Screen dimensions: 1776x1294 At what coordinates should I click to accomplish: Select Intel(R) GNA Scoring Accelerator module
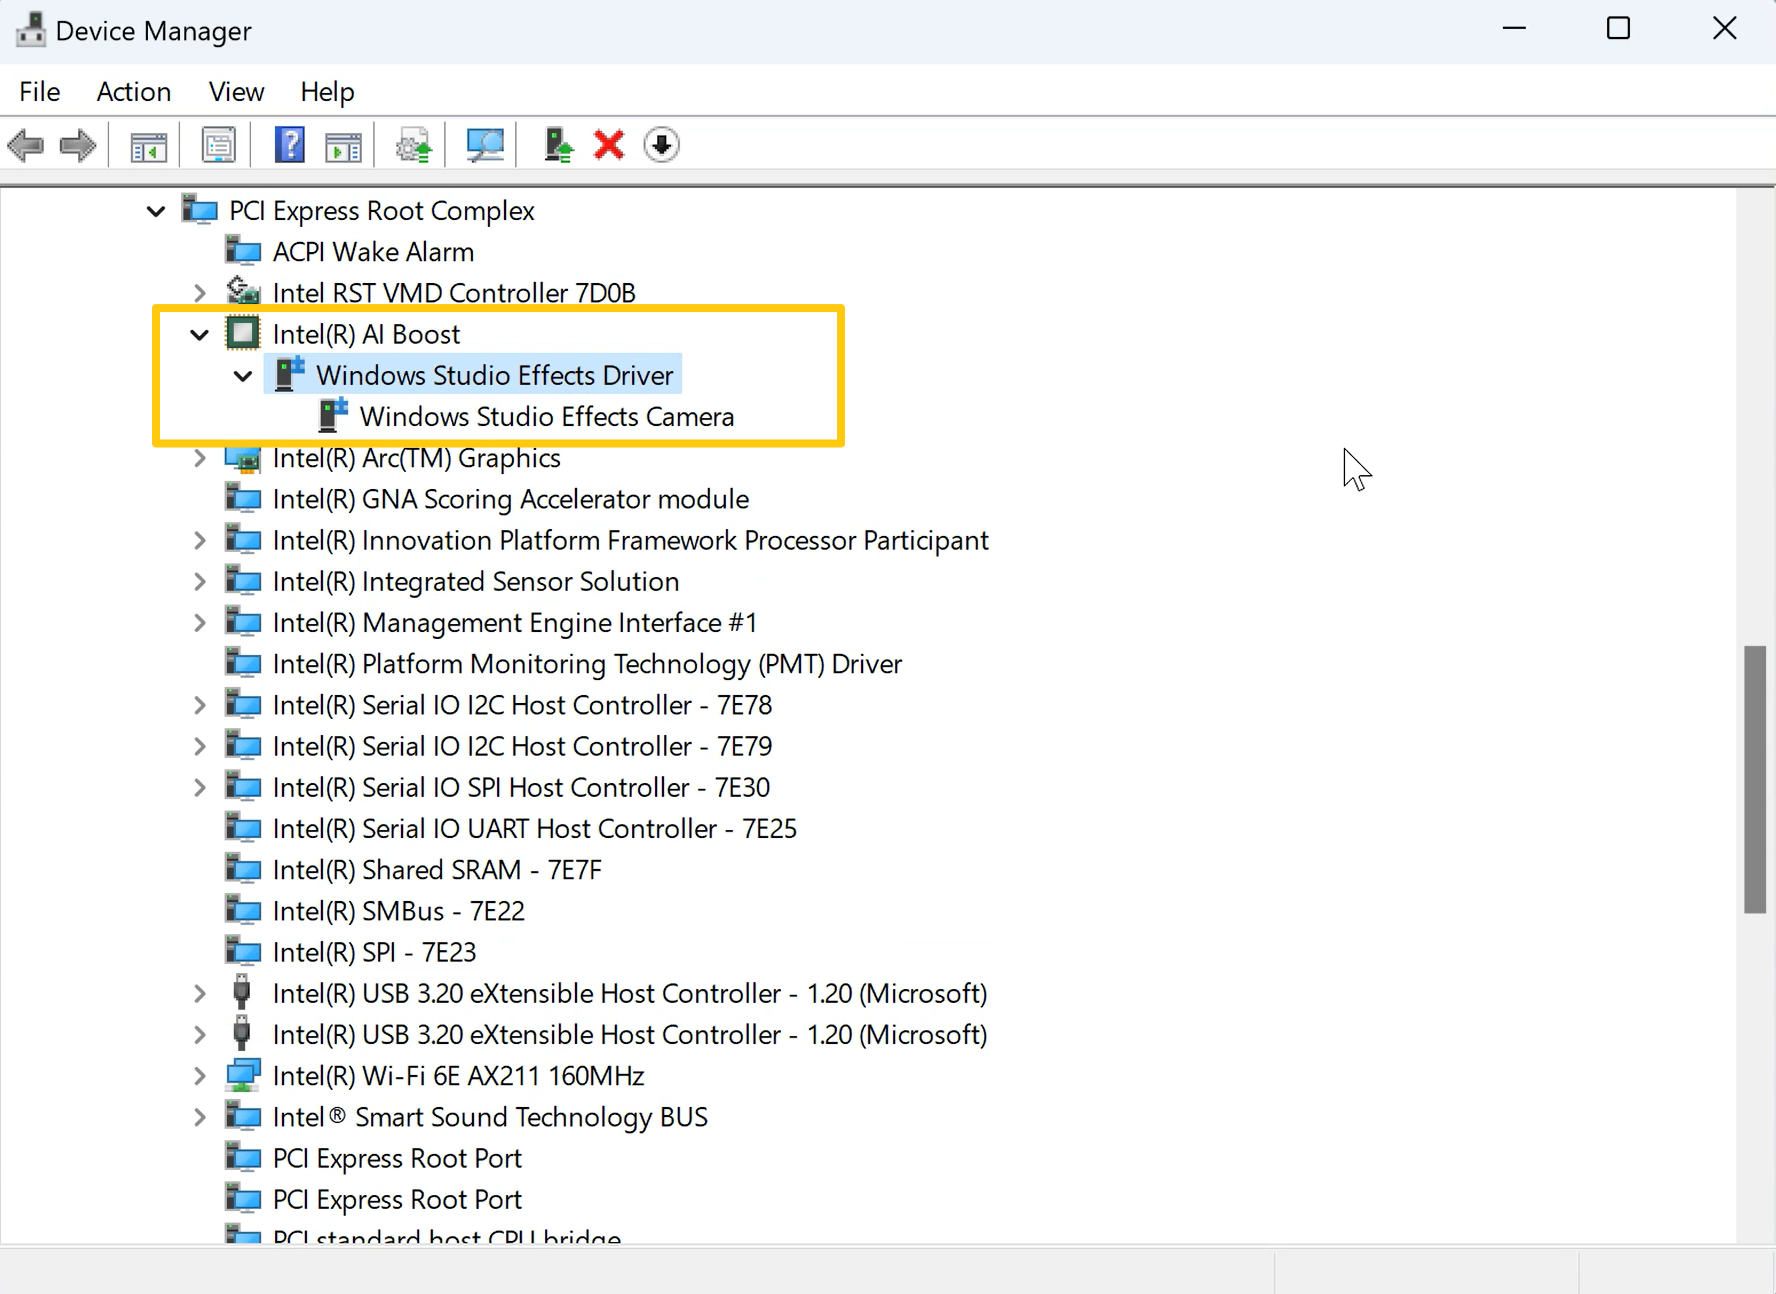tap(510, 499)
